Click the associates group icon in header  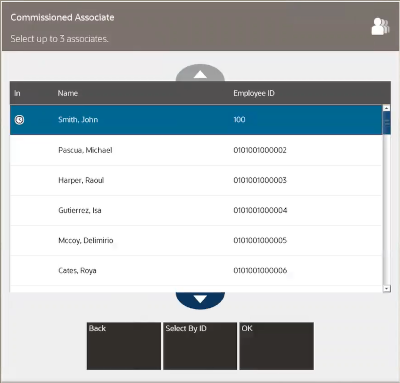380,27
